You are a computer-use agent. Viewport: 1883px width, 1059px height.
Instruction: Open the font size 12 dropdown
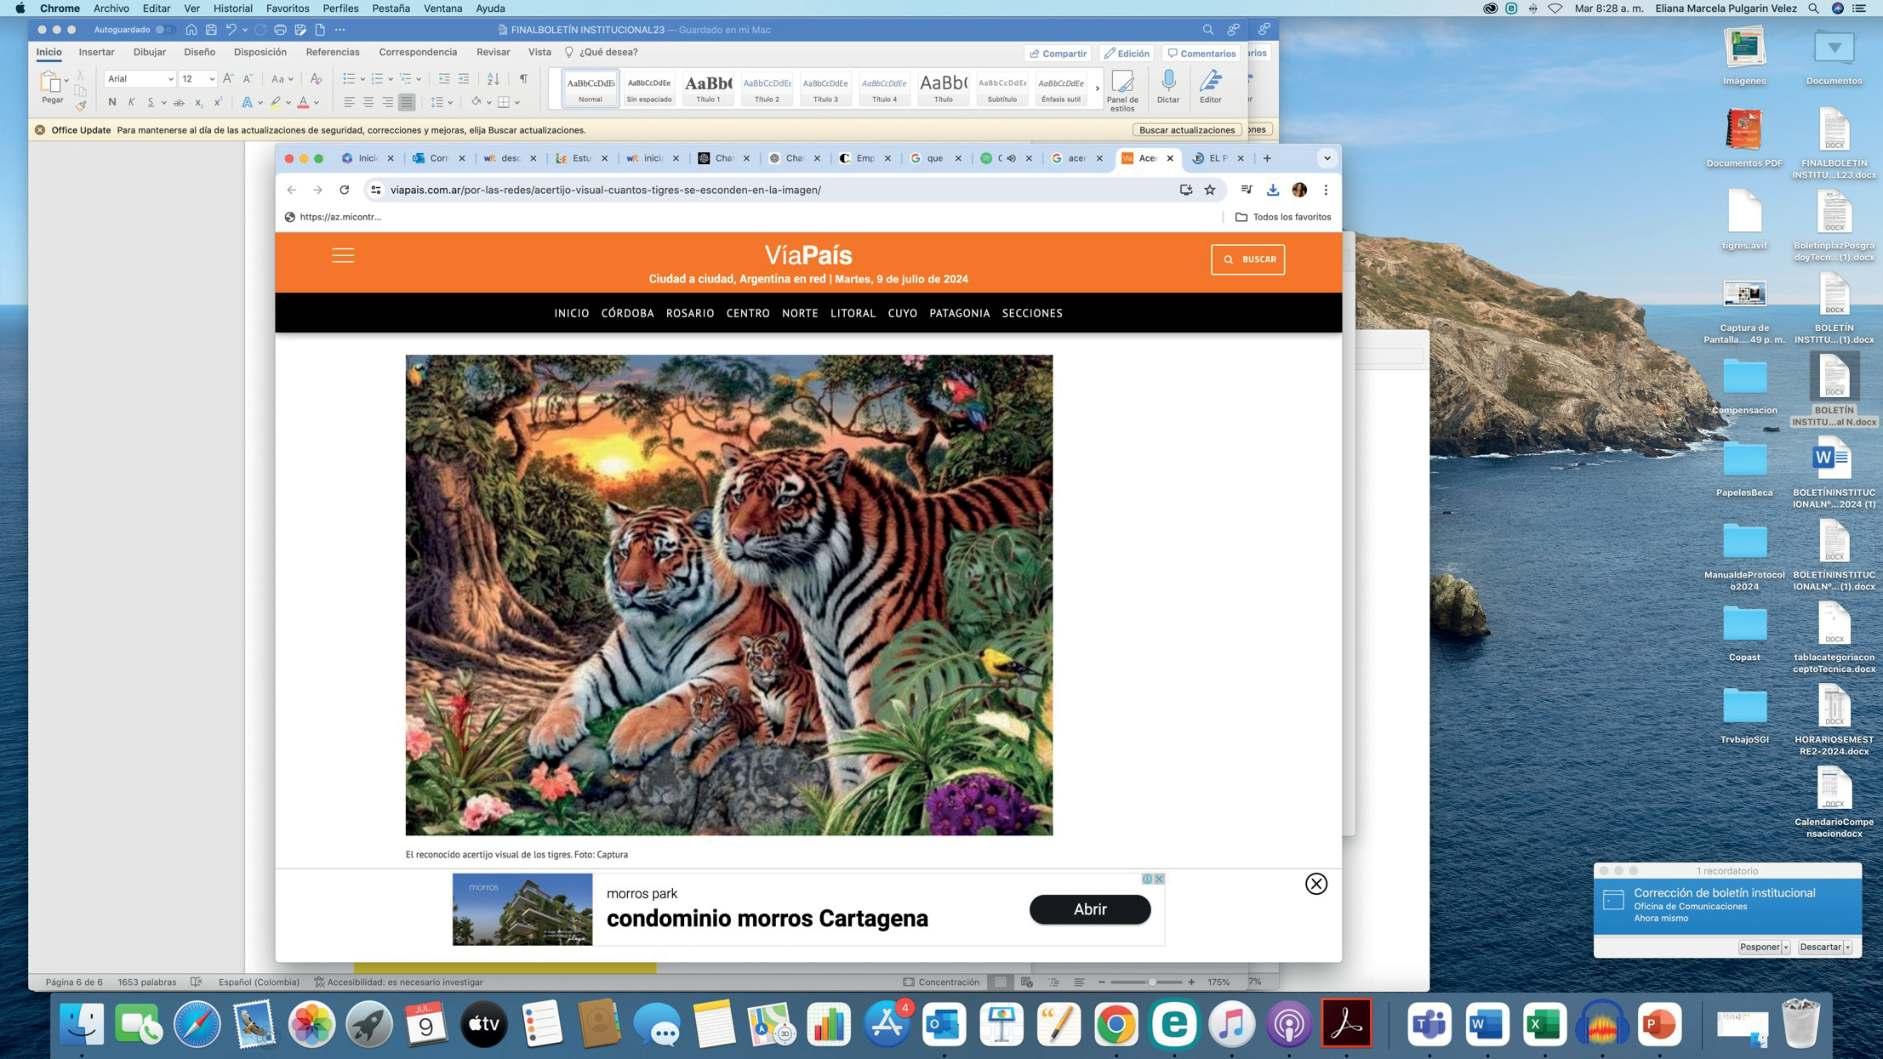coord(211,79)
